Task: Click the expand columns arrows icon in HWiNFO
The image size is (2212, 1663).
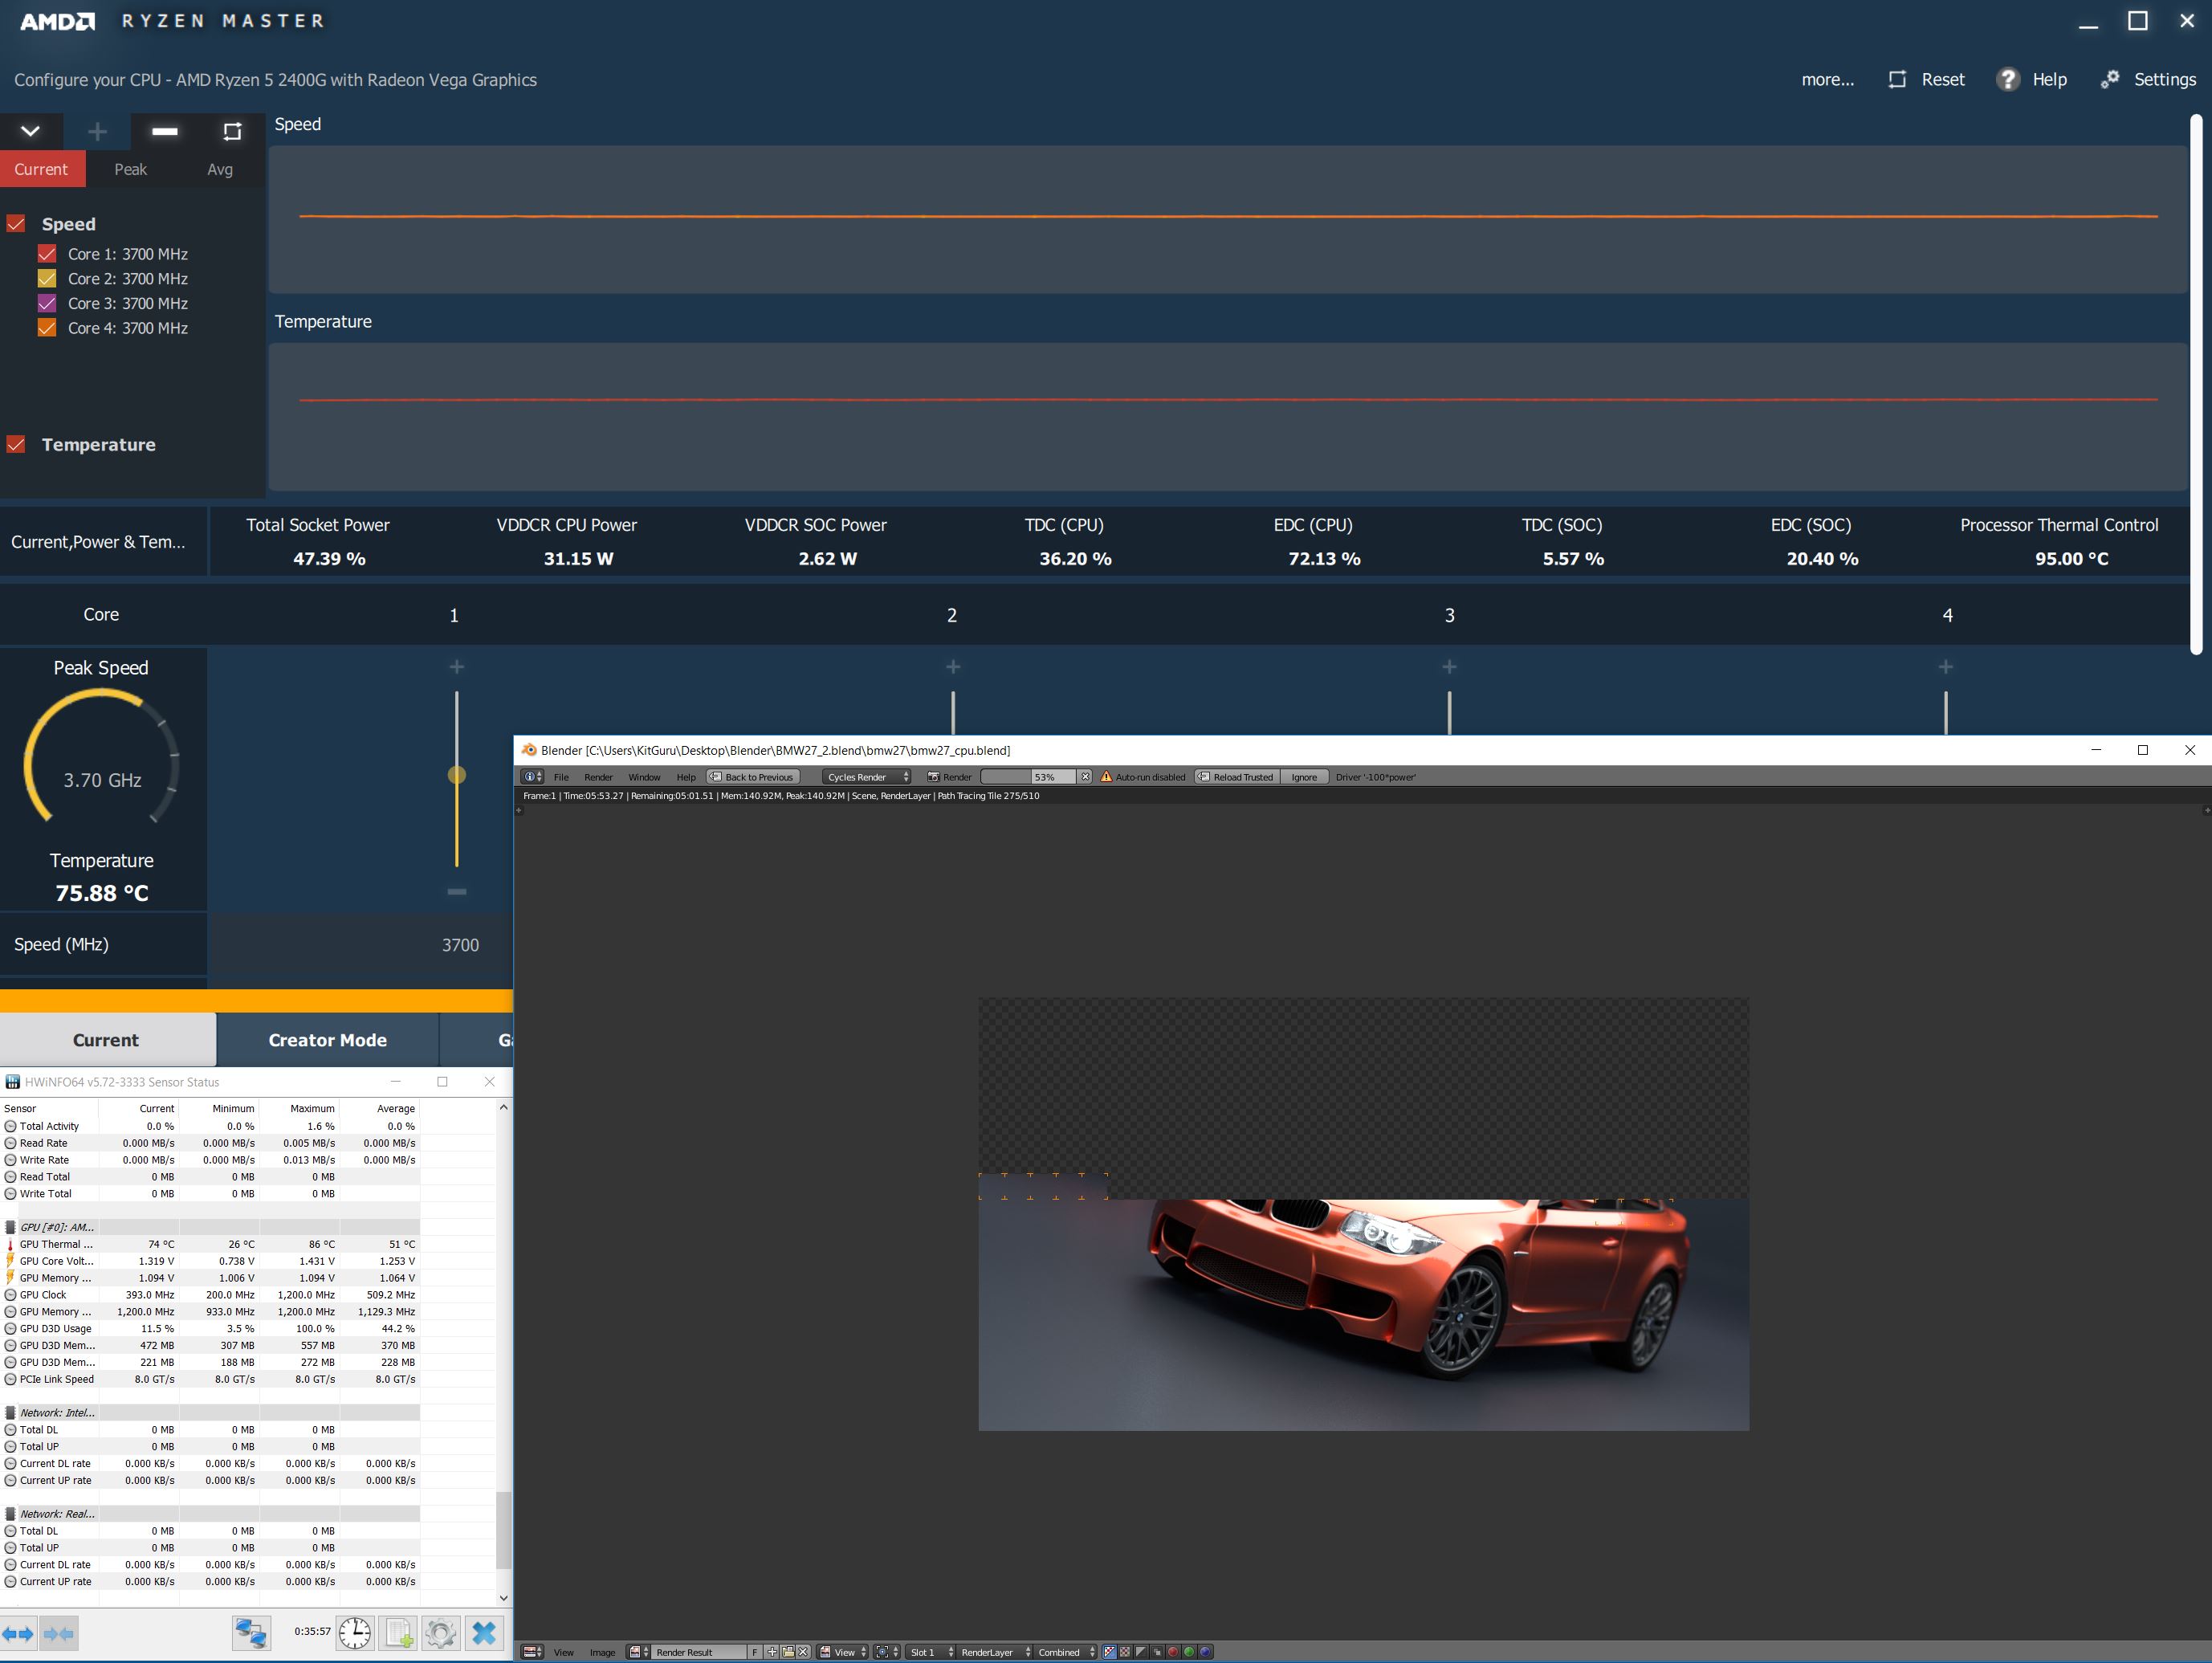Action: click(18, 1634)
